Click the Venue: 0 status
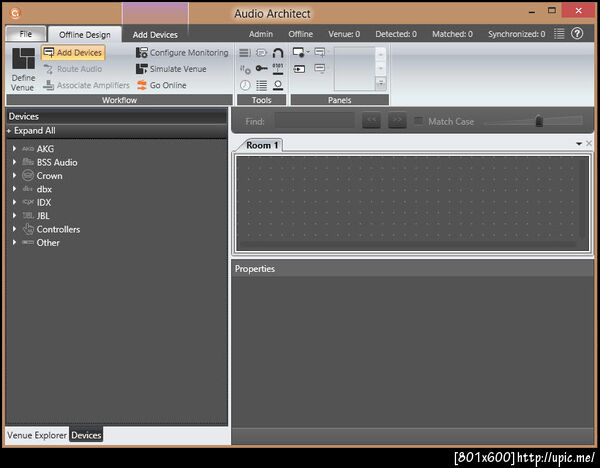This screenshot has height=468, width=600. (344, 34)
